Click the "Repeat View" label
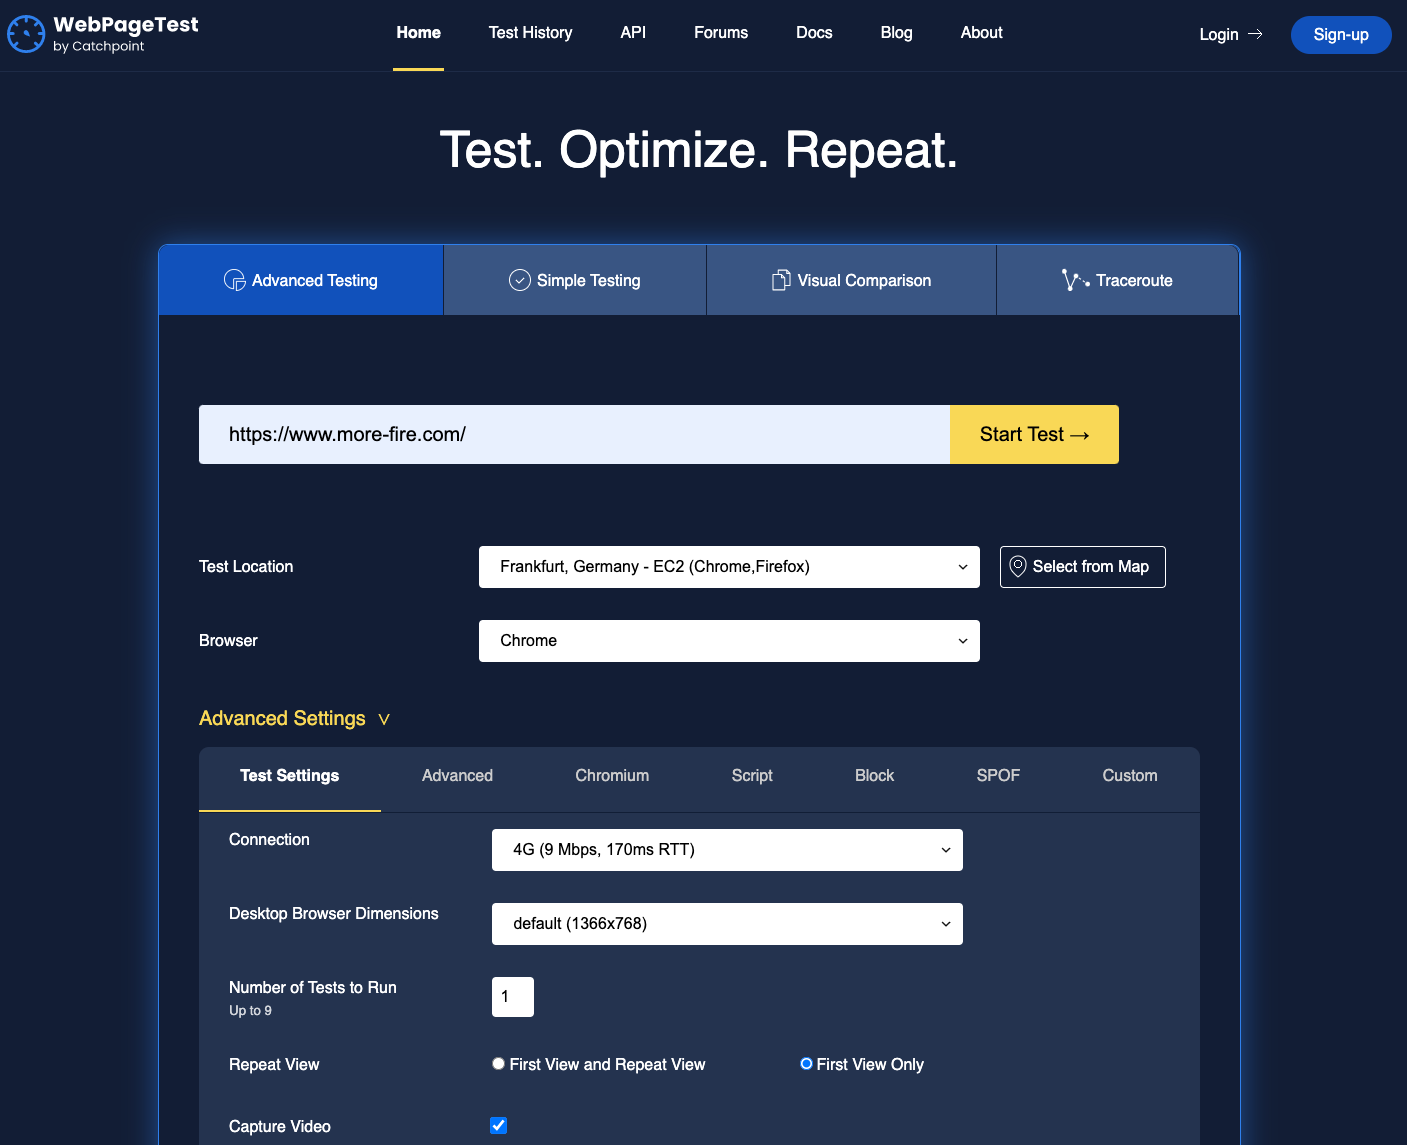 [274, 1065]
